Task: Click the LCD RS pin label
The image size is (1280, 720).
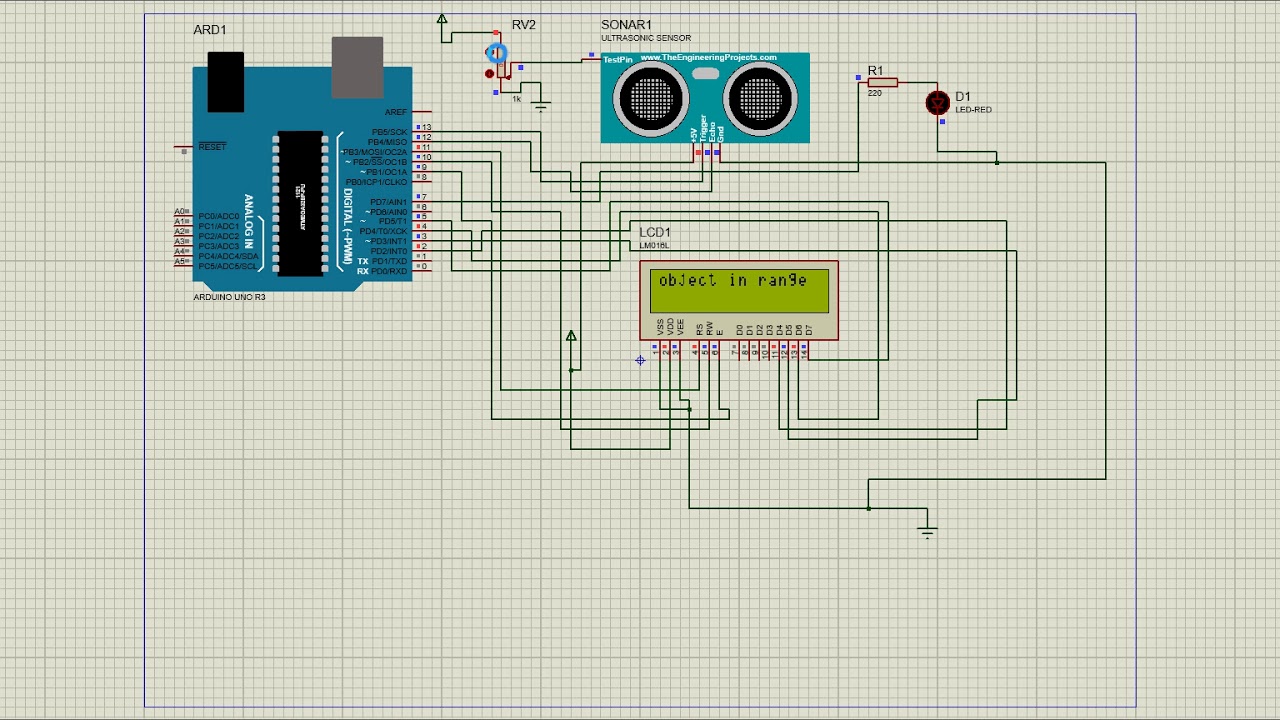Action: (699, 329)
